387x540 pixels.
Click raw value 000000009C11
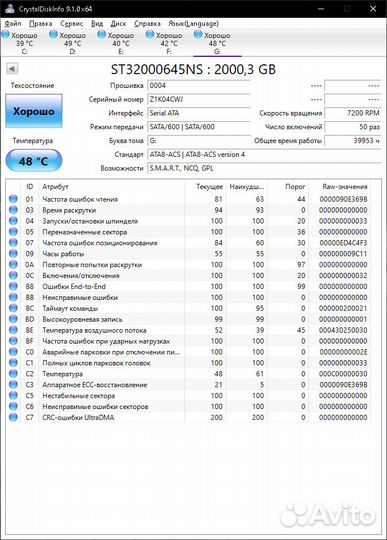click(x=343, y=254)
